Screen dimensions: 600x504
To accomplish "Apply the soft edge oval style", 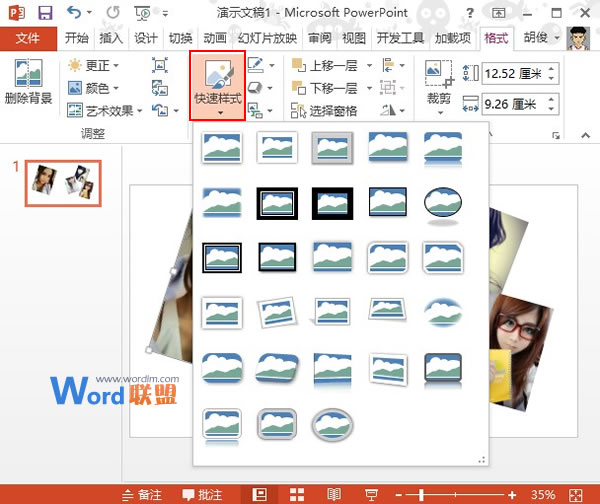I will (443, 312).
